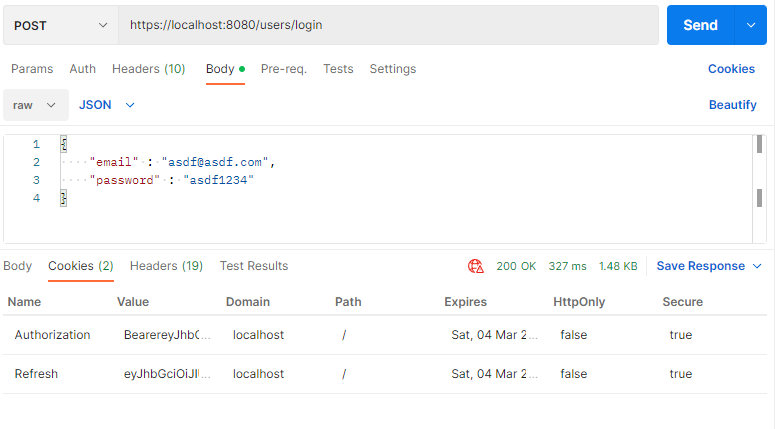This screenshot has width=775, height=429.
Task: Click the Authorization cookie's expiry date
Action: (x=494, y=335)
